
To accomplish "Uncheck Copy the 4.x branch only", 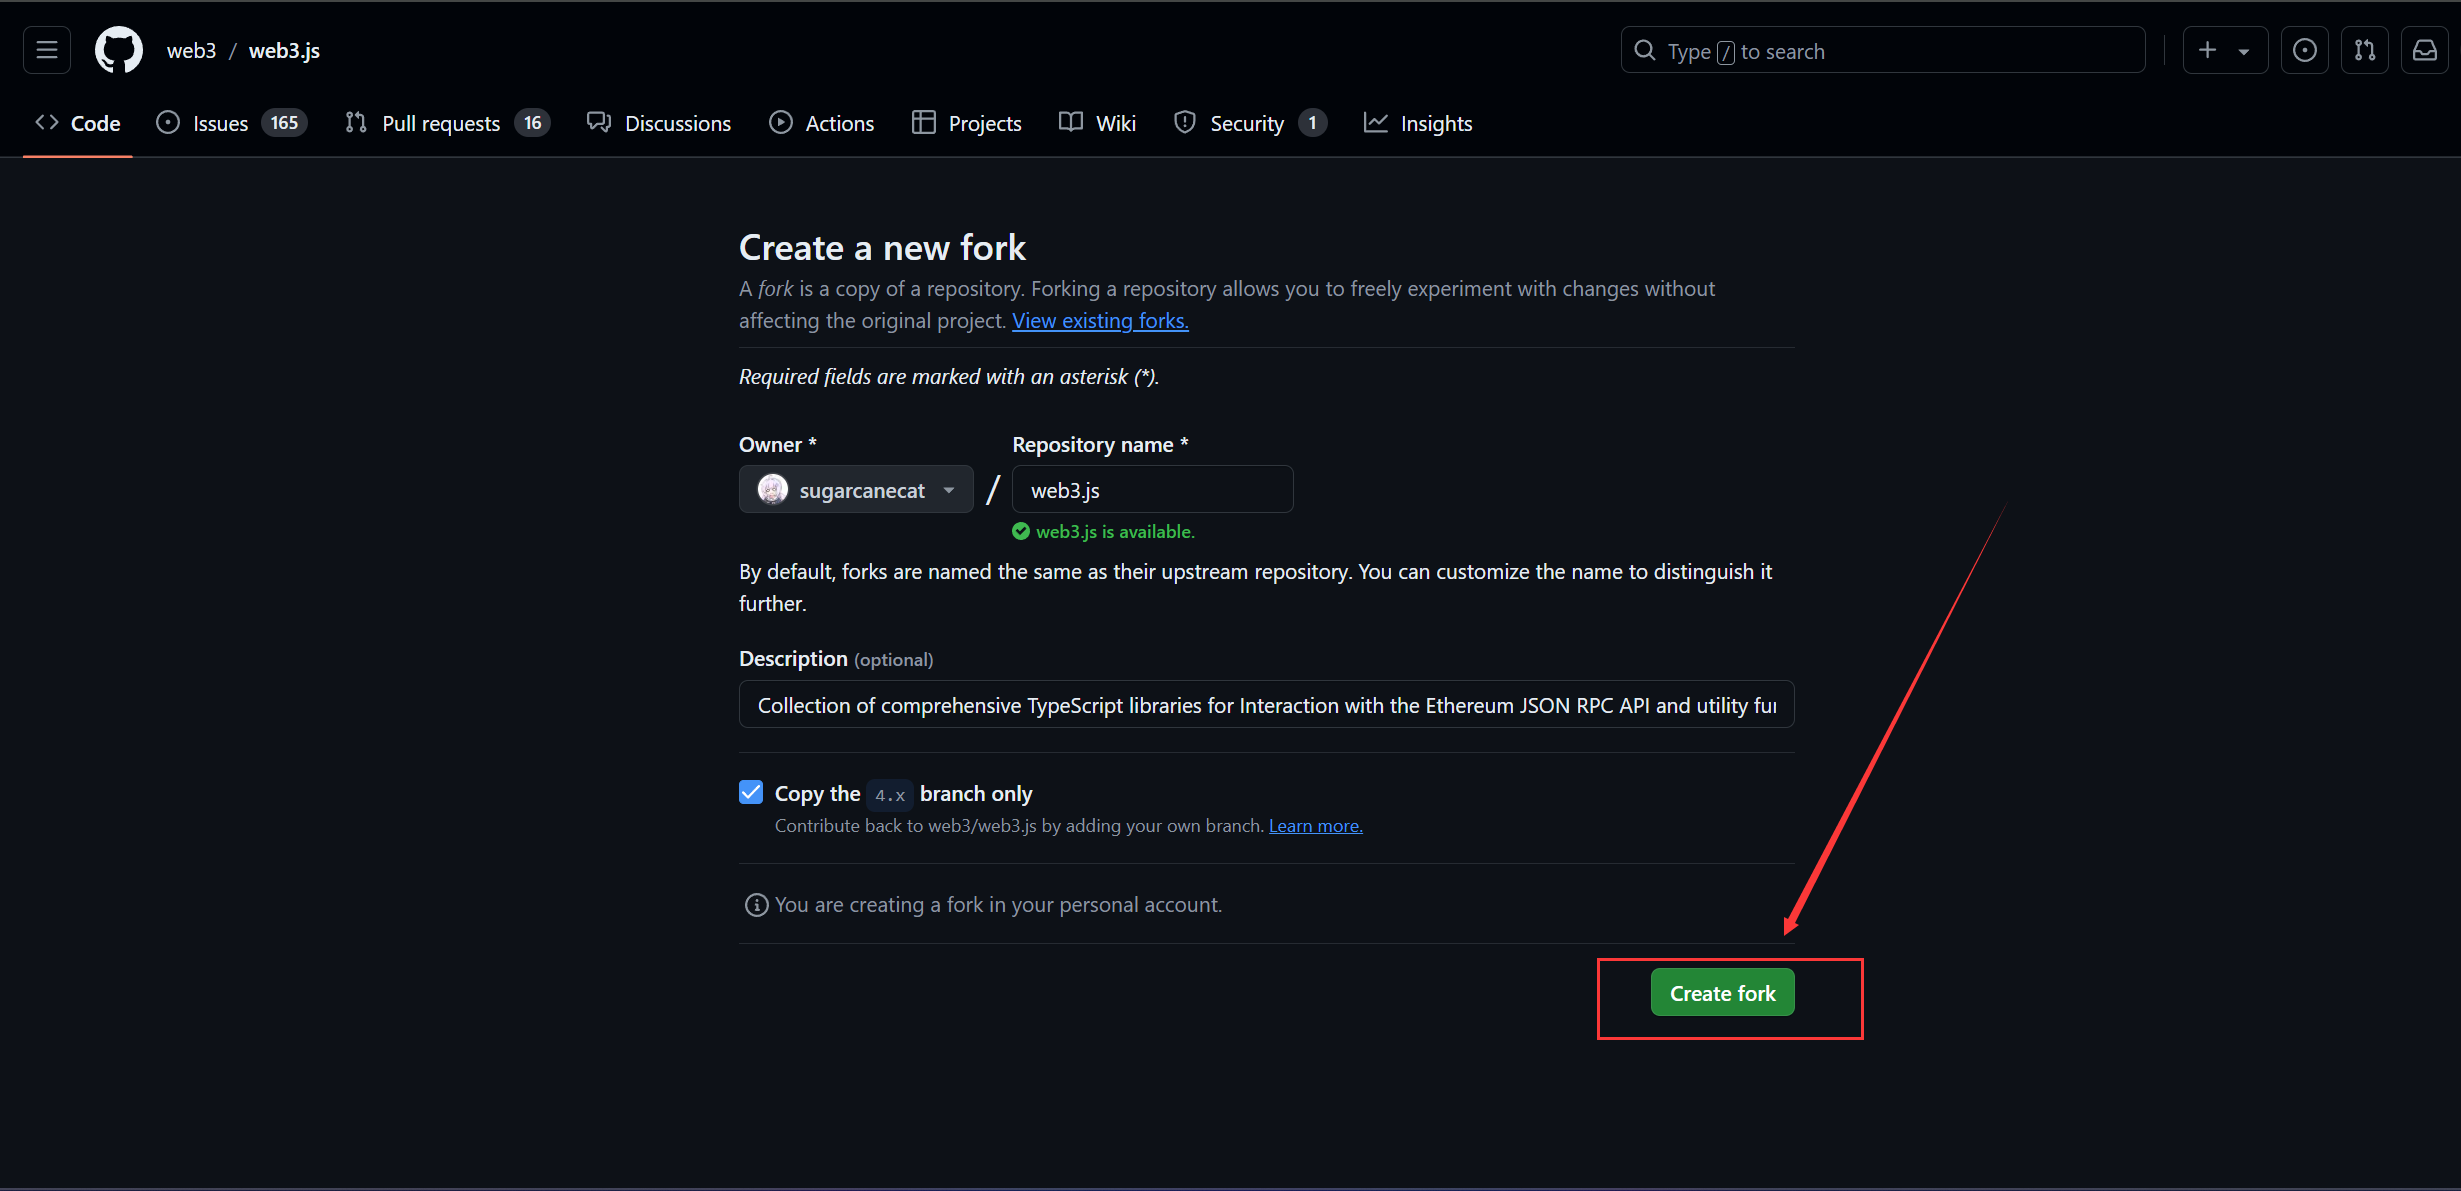I will (751, 793).
